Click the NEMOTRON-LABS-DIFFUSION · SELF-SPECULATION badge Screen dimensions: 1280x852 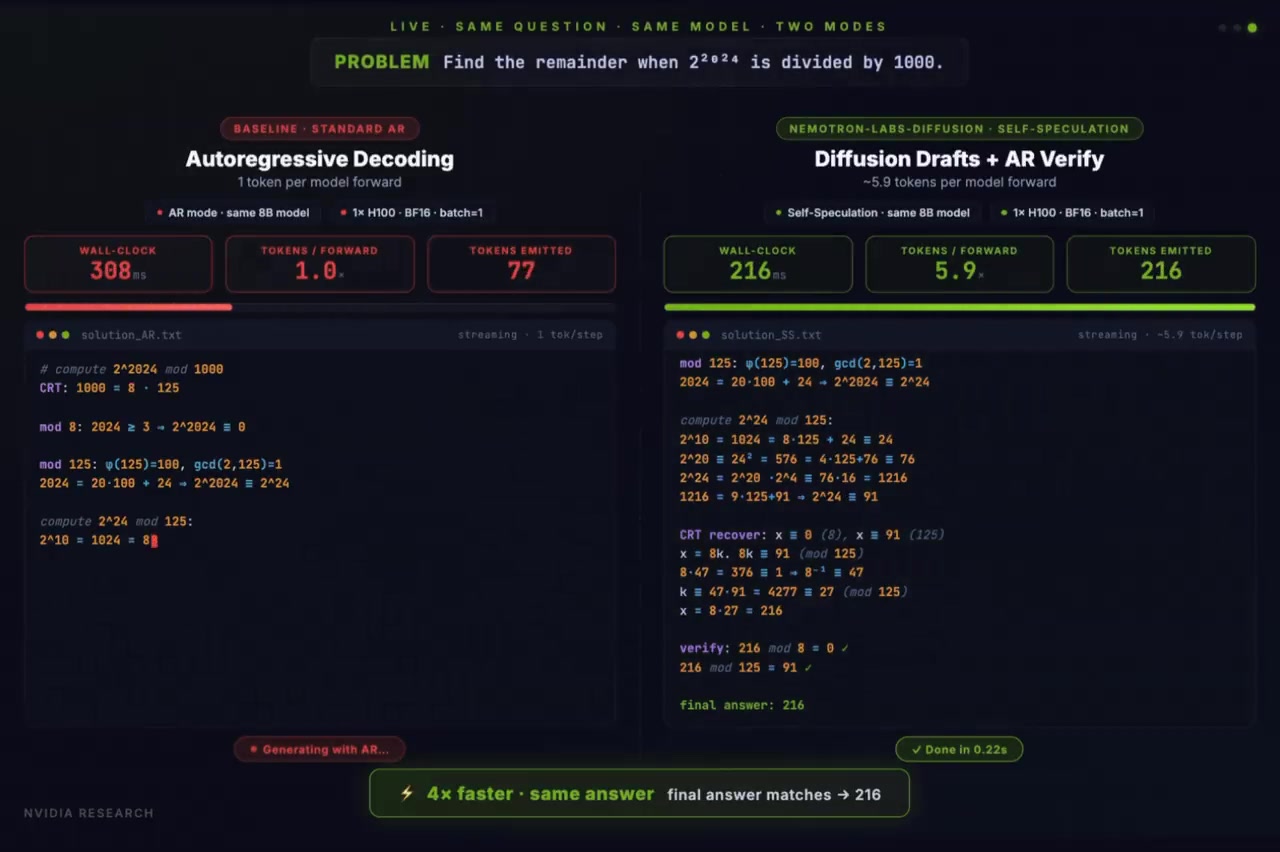959,129
